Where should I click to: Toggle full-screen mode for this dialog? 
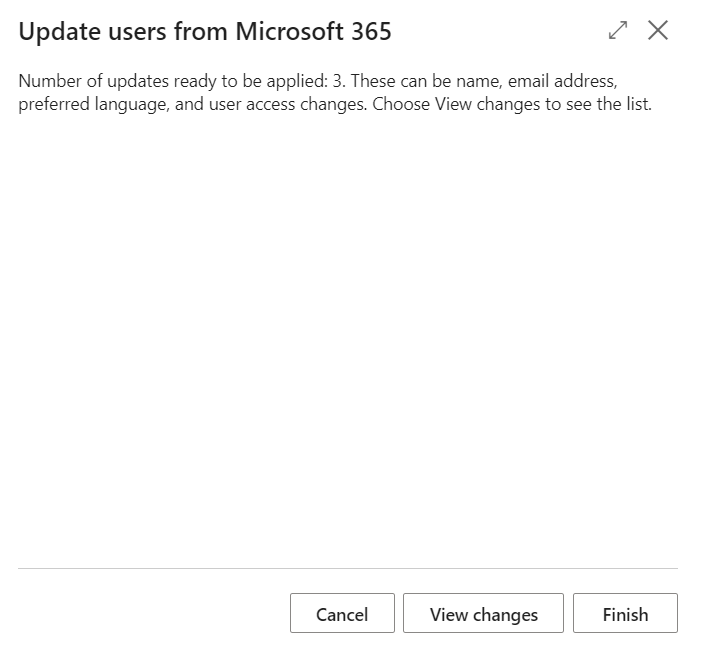618,30
